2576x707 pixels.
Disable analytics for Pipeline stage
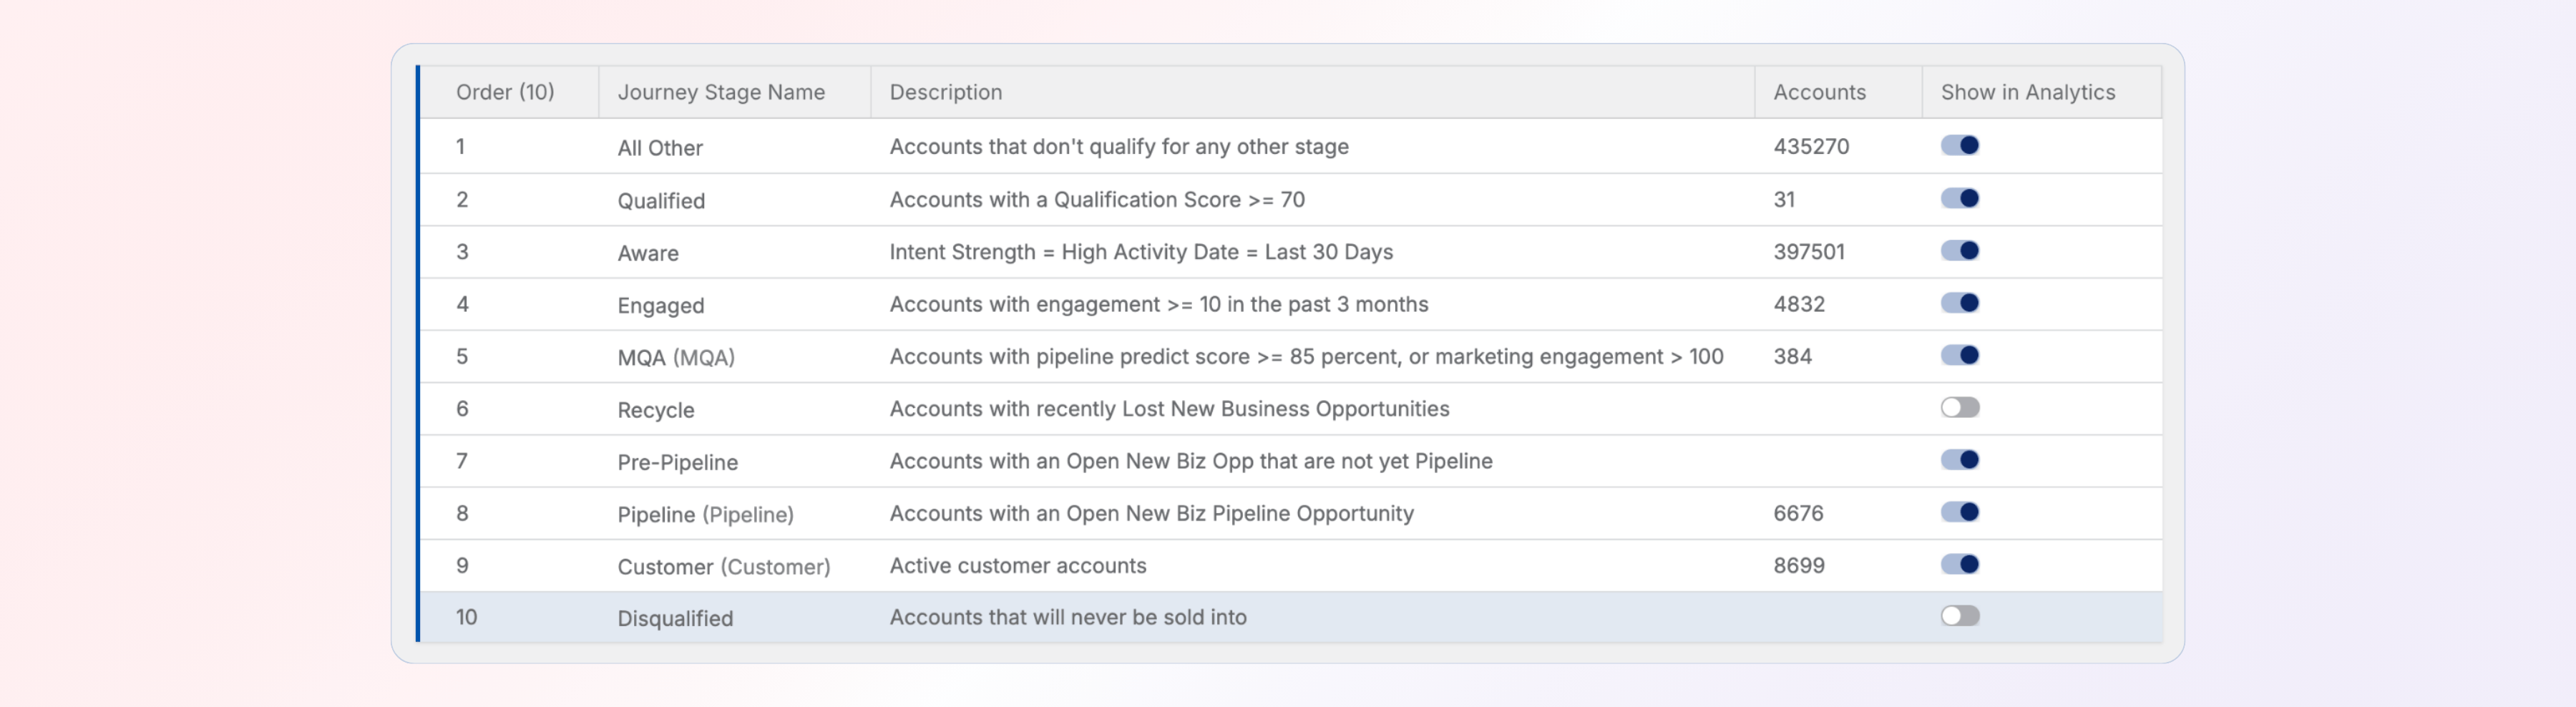pyautogui.click(x=1959, y=513)
